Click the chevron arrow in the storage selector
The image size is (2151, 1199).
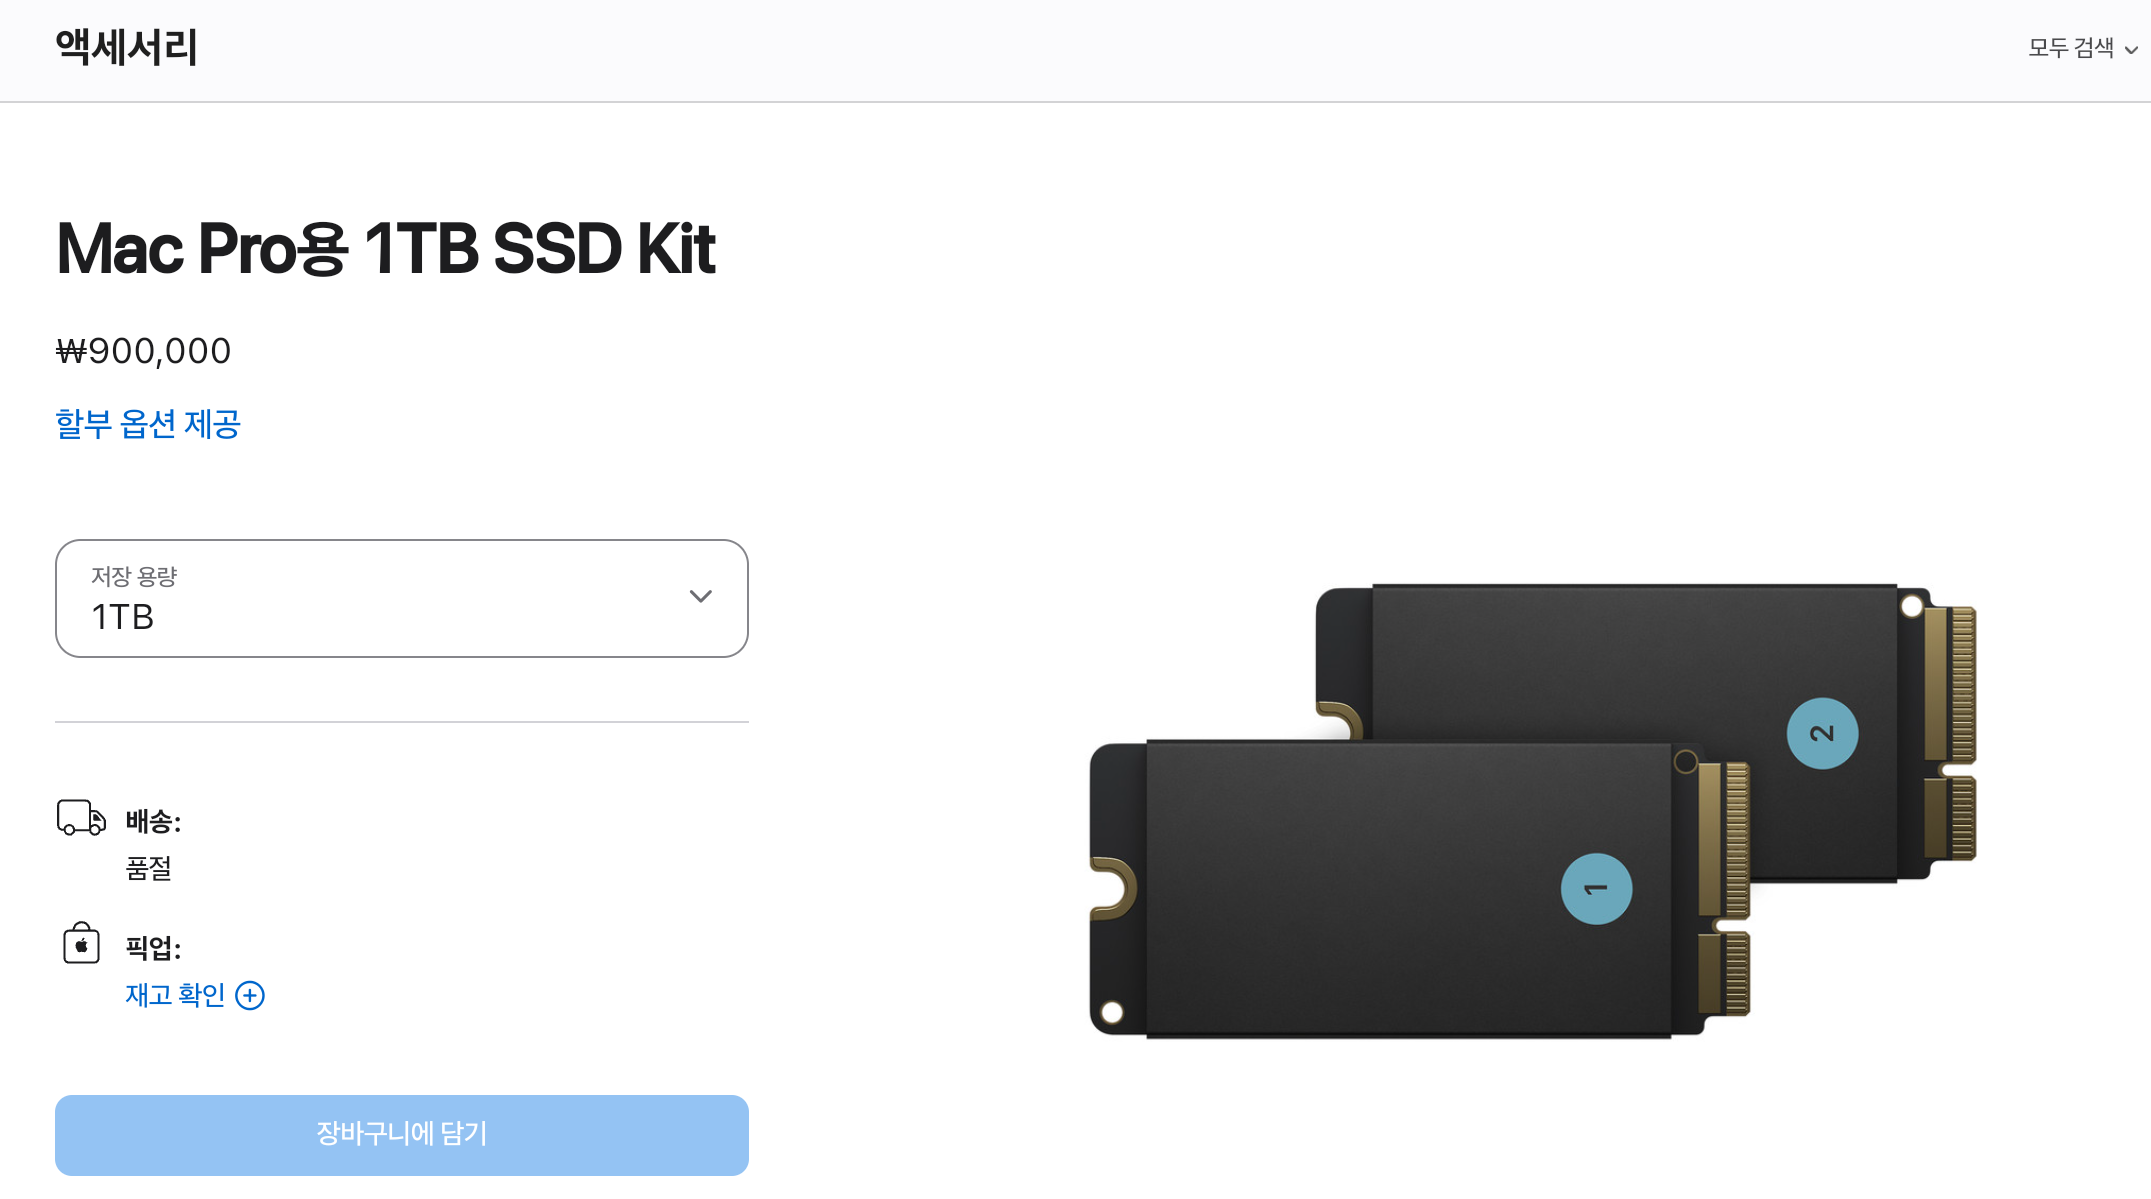700,596
